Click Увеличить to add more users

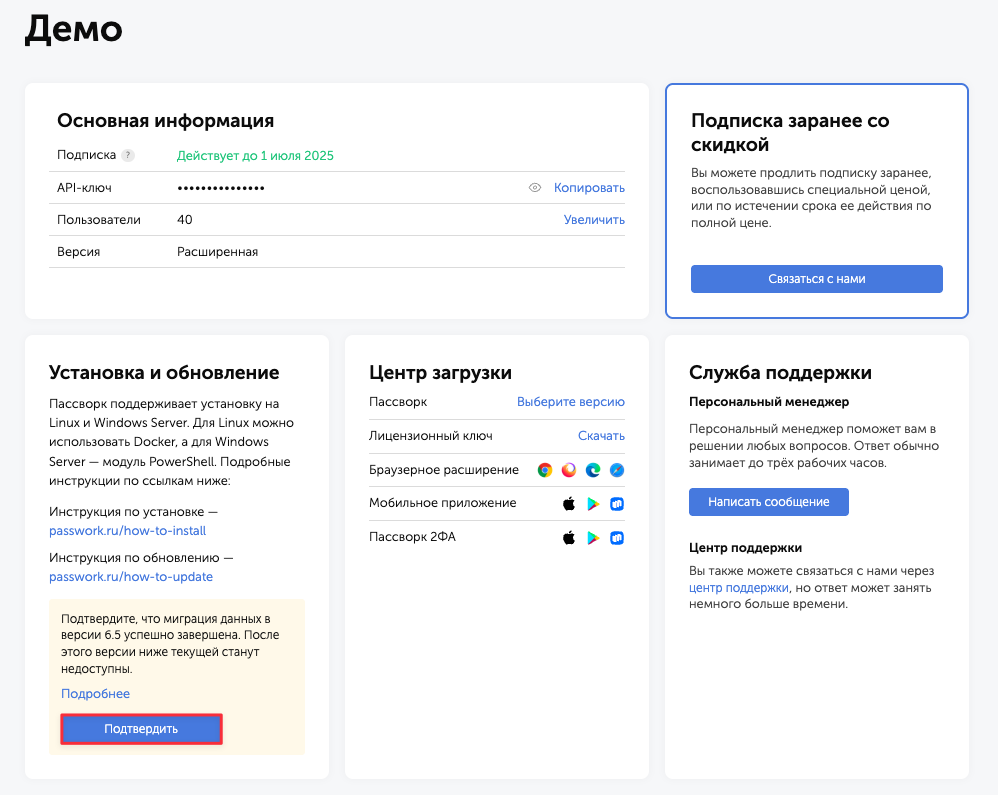tap(594, 220)
